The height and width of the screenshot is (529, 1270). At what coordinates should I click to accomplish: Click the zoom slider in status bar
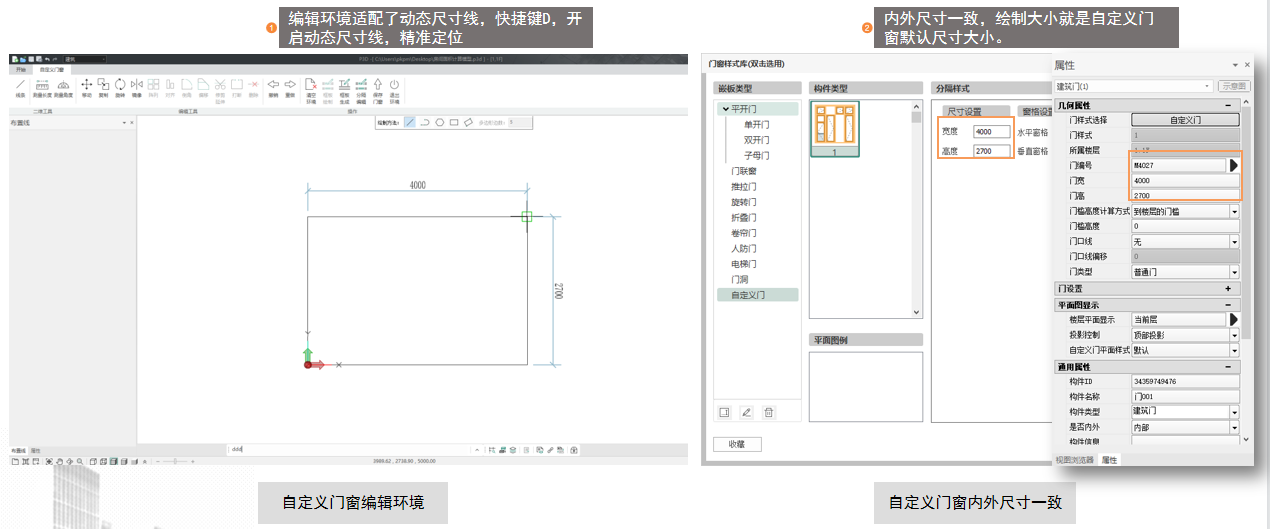tap(175, 460)
